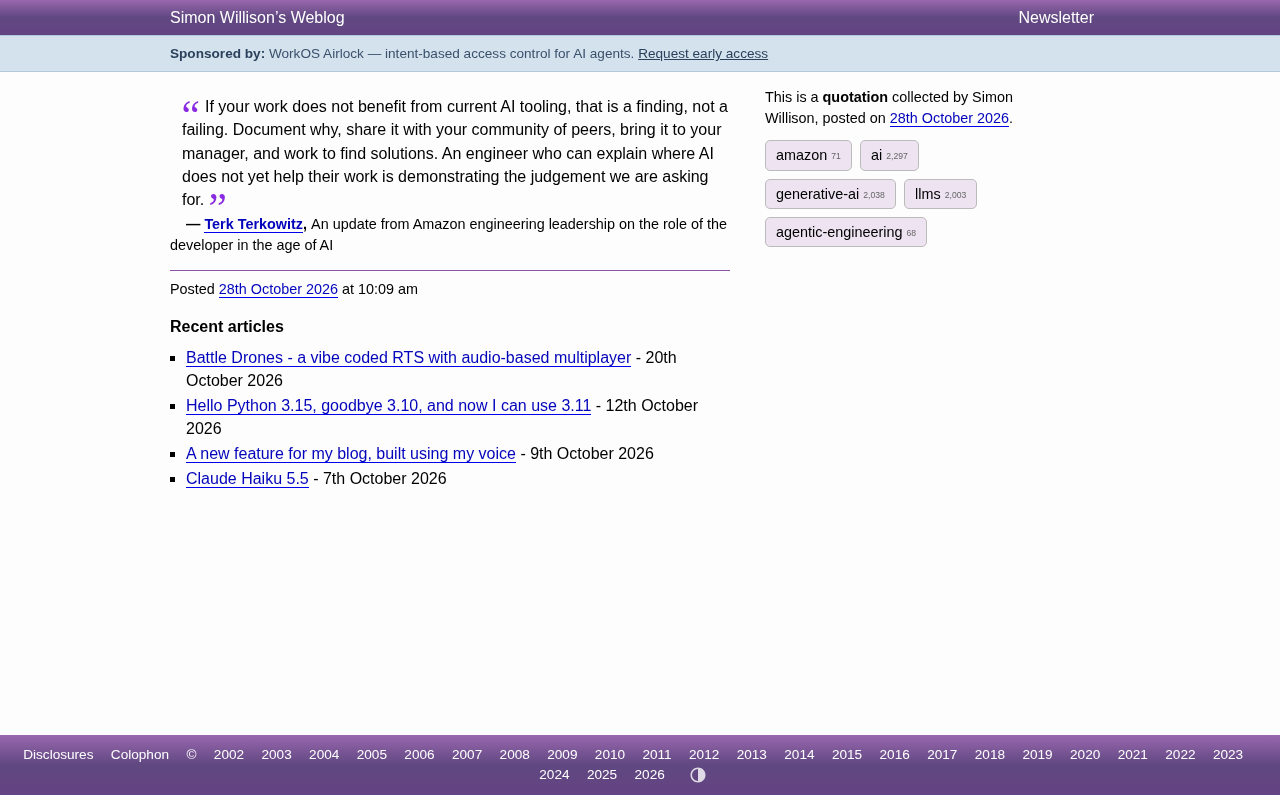Image resolution: width=1280 pixels, height=800 pixels.
Task: Go to the 2025 archive
Action: 602,775
